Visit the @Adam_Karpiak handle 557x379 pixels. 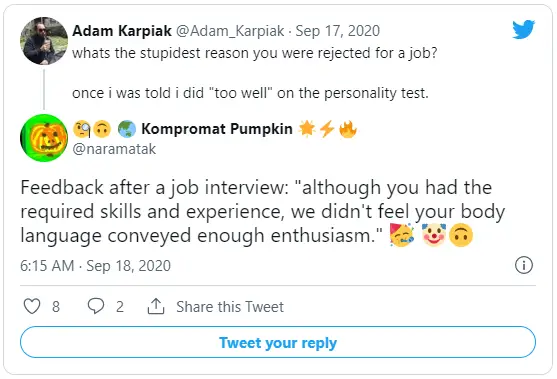[x=230, y=31]
